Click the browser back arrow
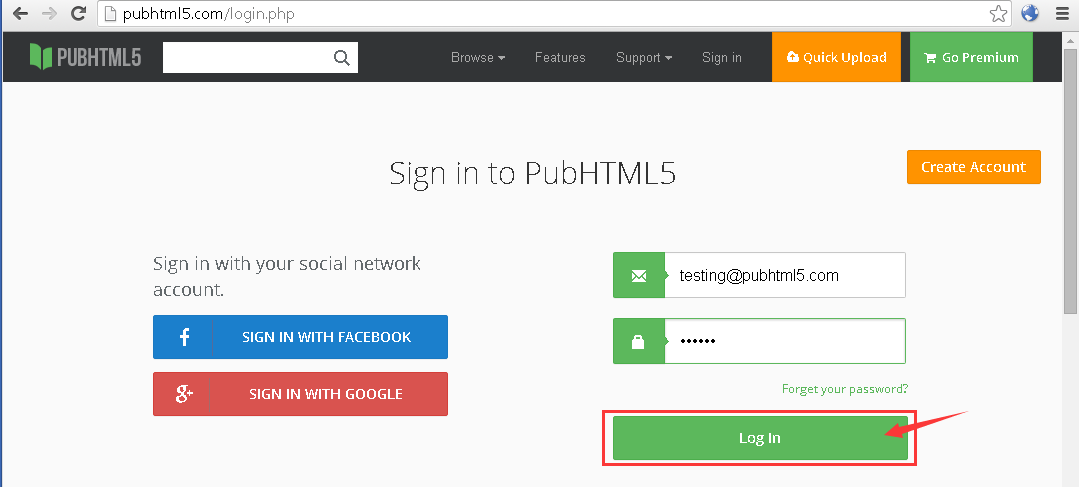The height and width of the screenshot is (487, 1079). click(x=18, y=14)
